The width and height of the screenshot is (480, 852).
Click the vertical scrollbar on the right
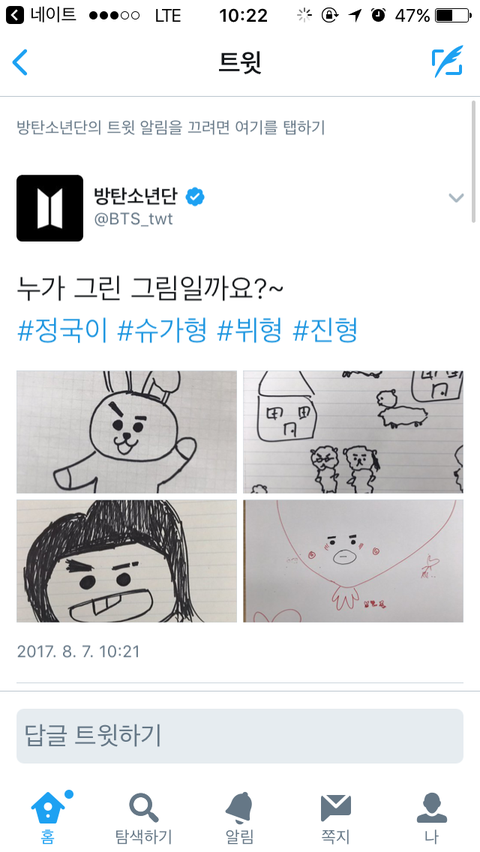tap(475, 161)
